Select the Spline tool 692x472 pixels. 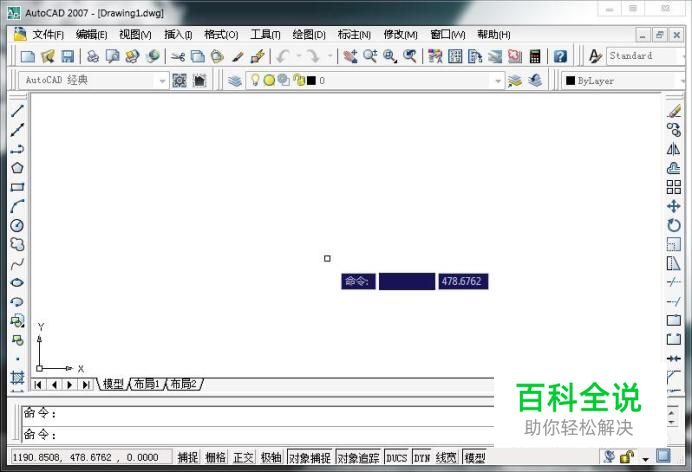(x=17, y=264)
